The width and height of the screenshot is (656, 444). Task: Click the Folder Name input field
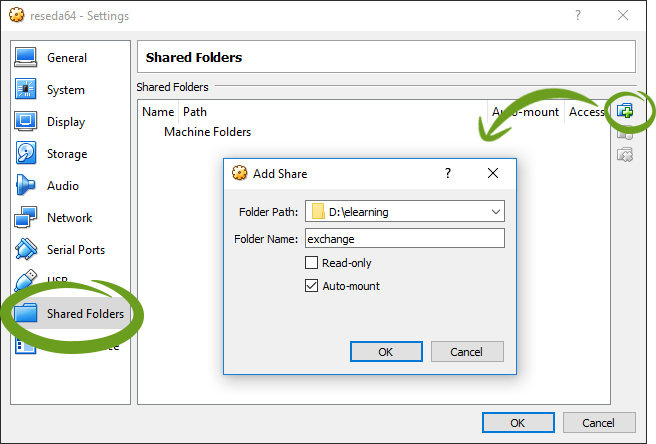click(x=404, y=239)
